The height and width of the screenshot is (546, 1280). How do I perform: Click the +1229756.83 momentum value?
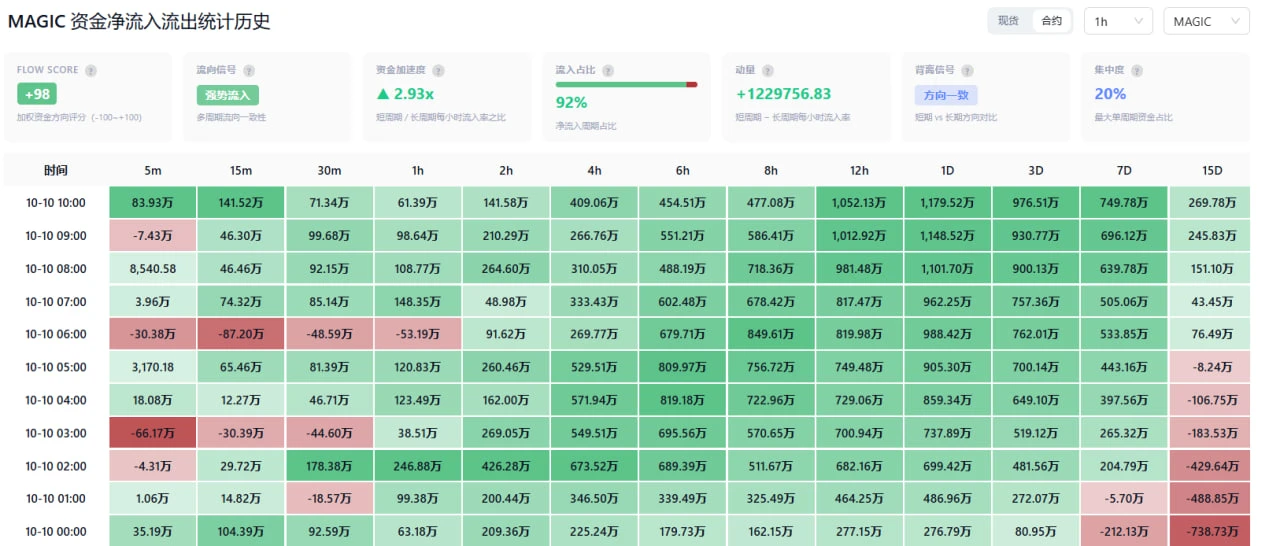click(x=783, y=94)
